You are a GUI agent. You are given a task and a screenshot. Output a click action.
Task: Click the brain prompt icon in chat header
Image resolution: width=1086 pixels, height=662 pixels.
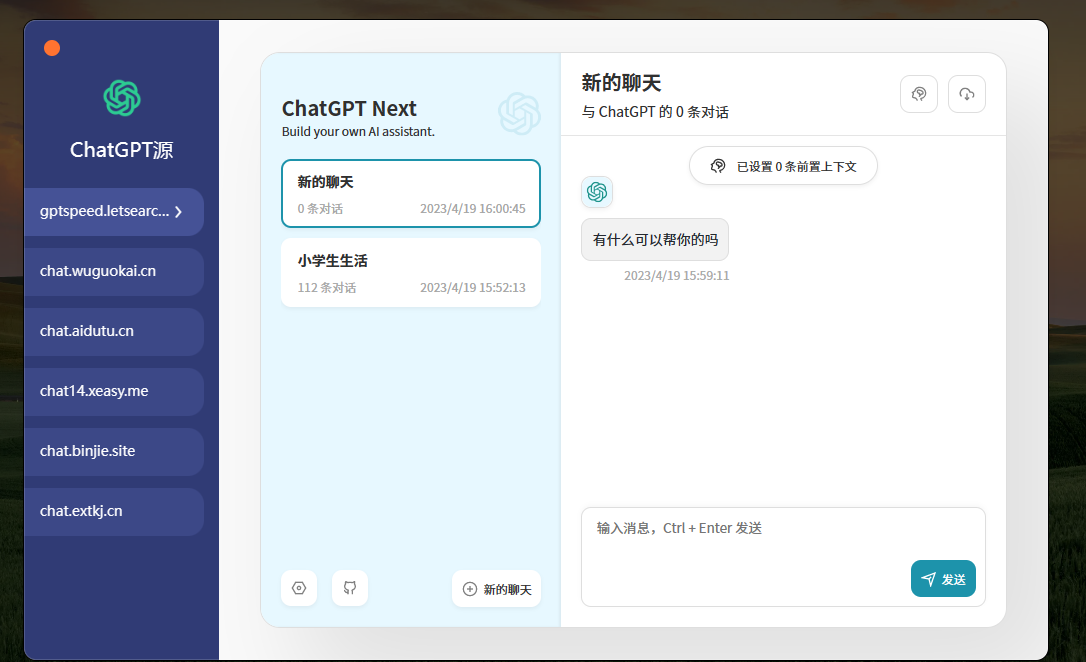click(918, 94)
